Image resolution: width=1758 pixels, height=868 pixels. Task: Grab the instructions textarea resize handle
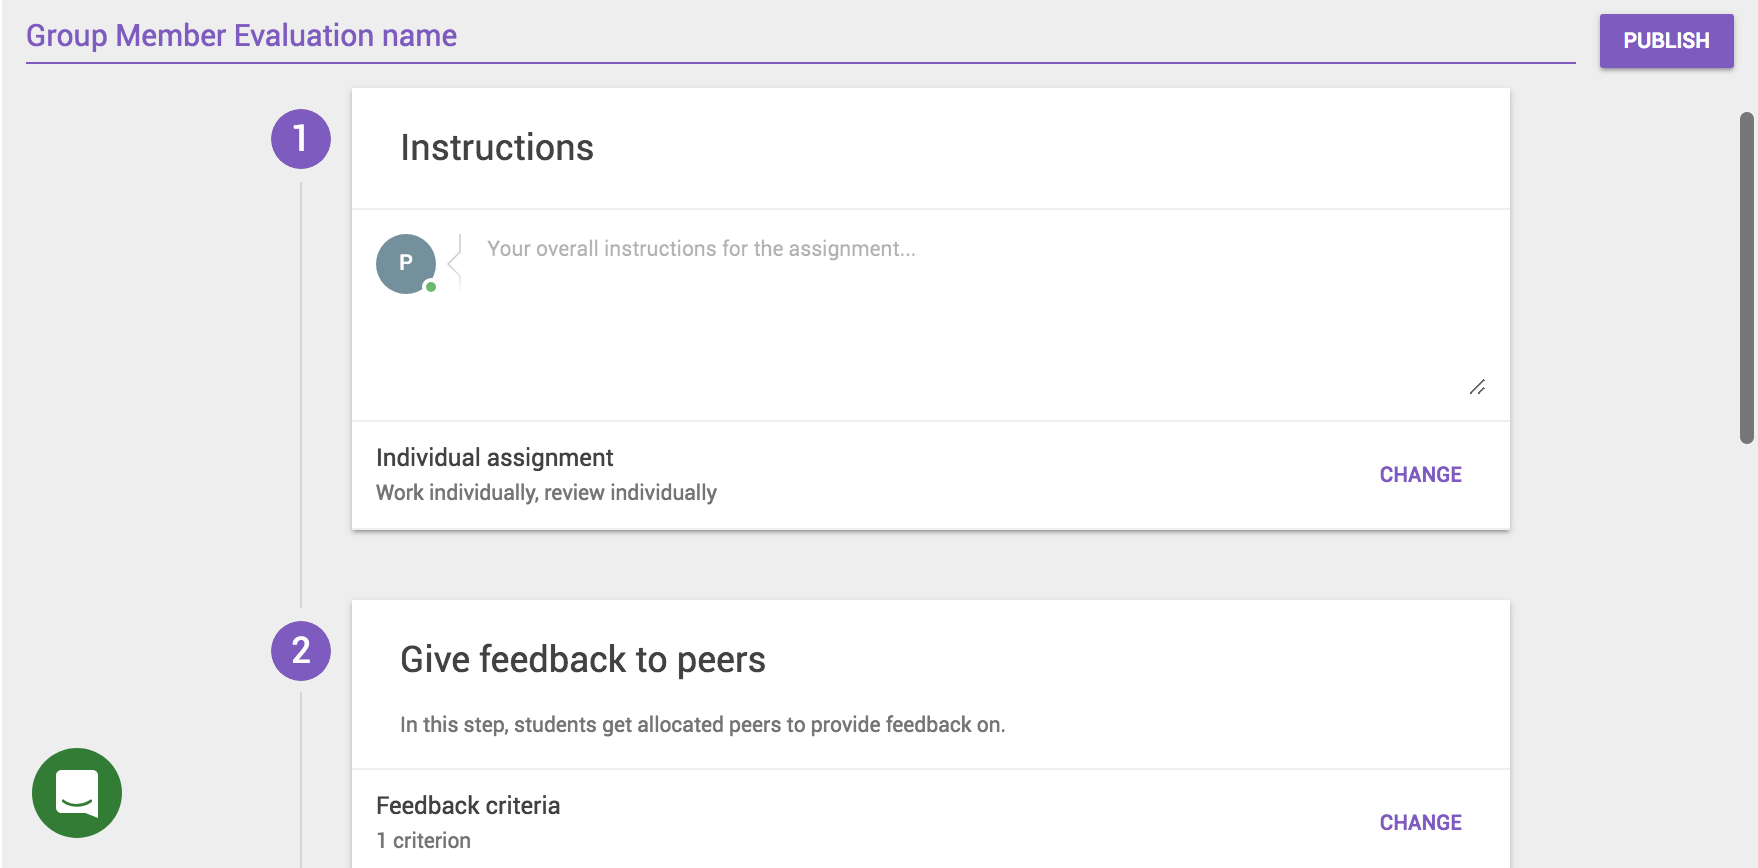[1477, 387]
